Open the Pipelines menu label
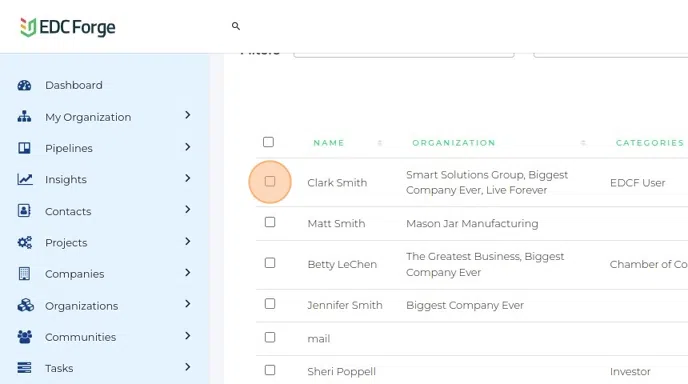Image resolution: width=688 pixels, height=384 pixels. (x=69, y=148)
